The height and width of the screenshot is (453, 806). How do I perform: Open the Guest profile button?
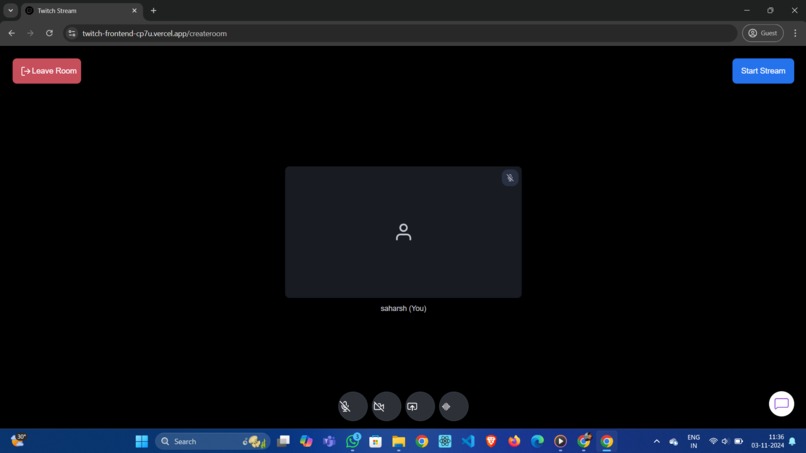763,33
